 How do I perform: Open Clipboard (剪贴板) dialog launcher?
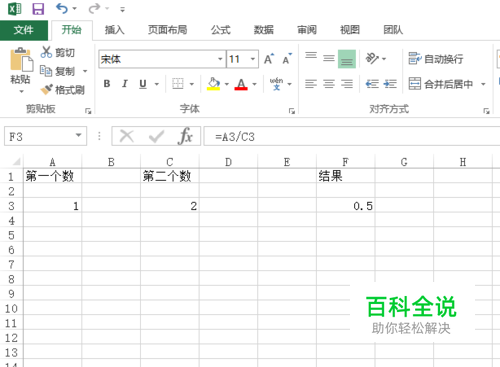88,111
